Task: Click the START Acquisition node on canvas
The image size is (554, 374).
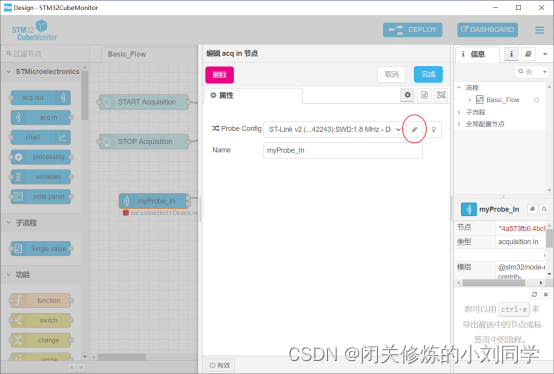Action: pos(144,102)
